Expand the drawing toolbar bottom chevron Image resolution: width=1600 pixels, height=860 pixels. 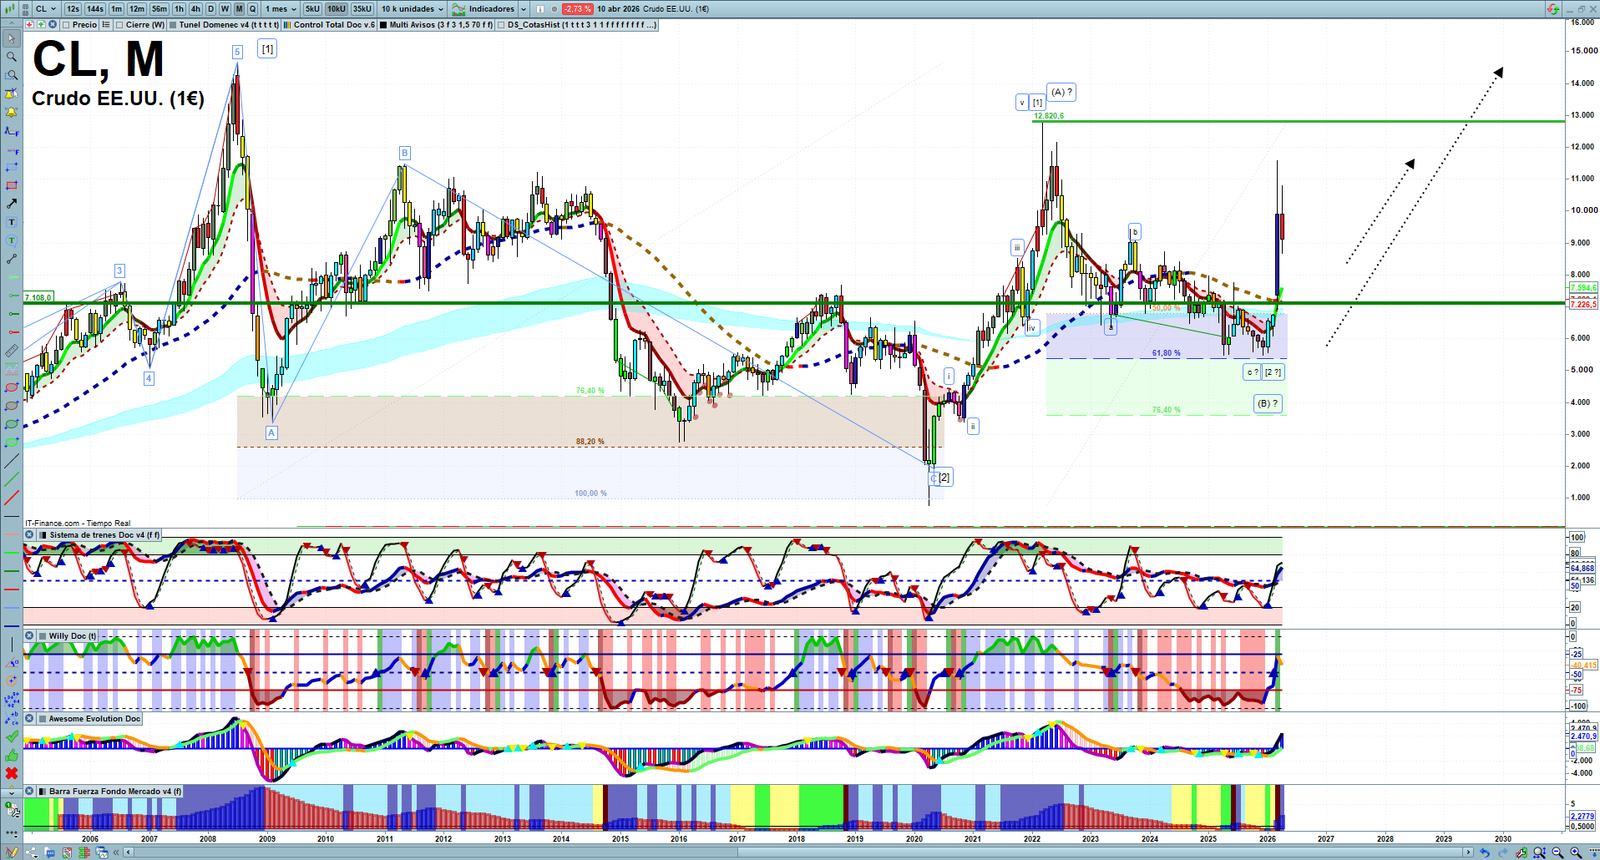[x=11, y=792]
